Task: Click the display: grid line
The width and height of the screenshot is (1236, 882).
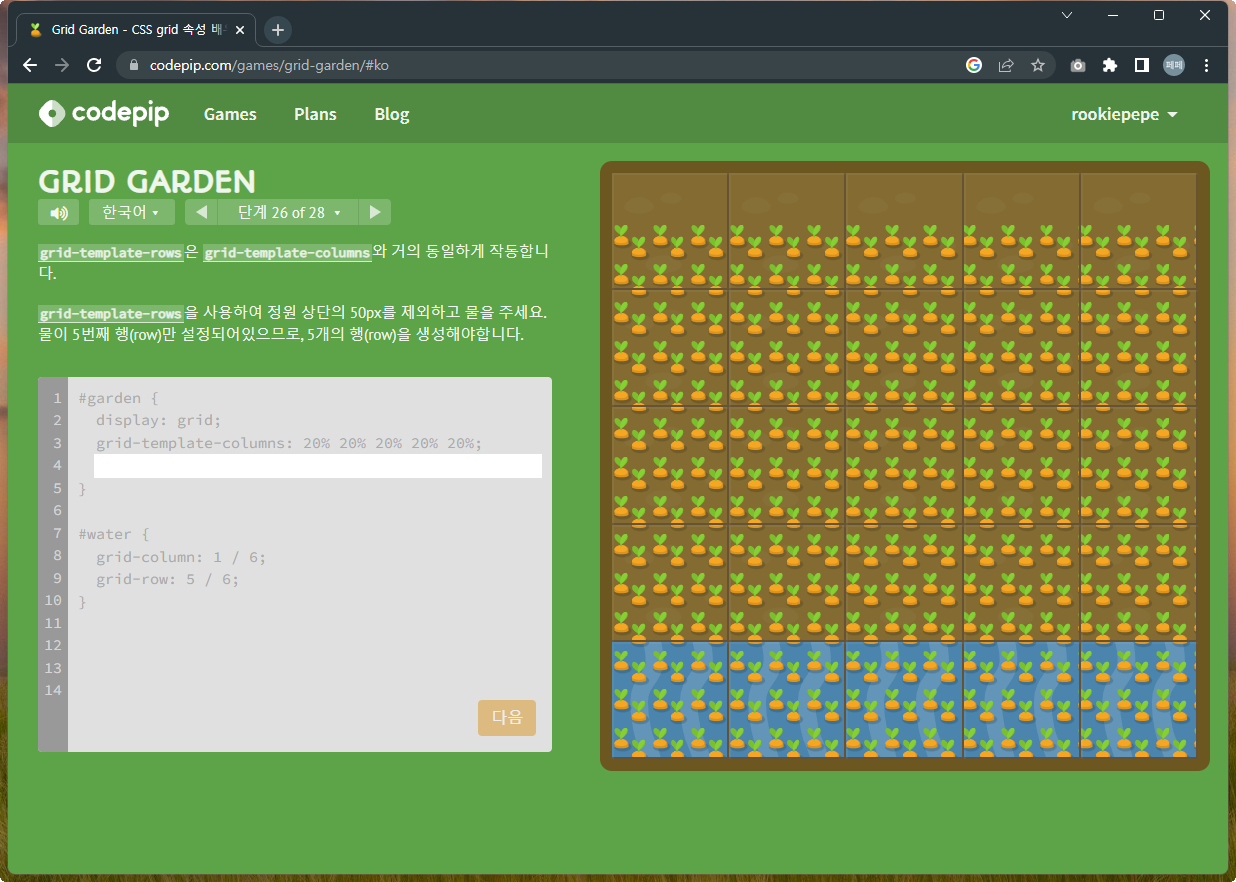Action: coord(159,420)
